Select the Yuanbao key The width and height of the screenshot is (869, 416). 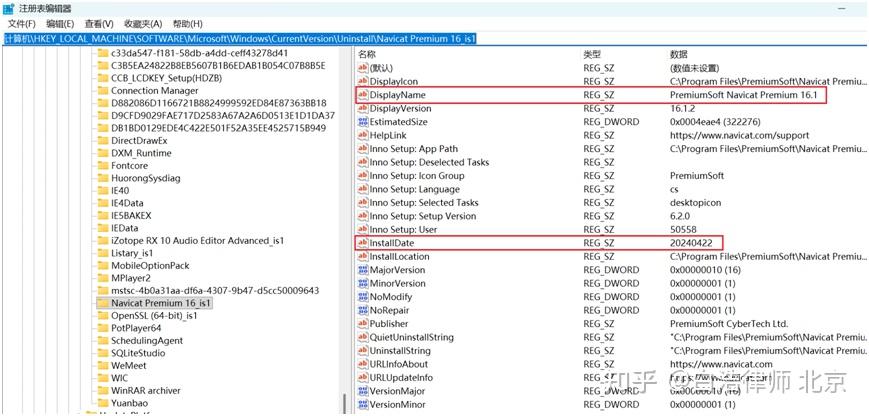pyautogui.click(x=129, y=403)
